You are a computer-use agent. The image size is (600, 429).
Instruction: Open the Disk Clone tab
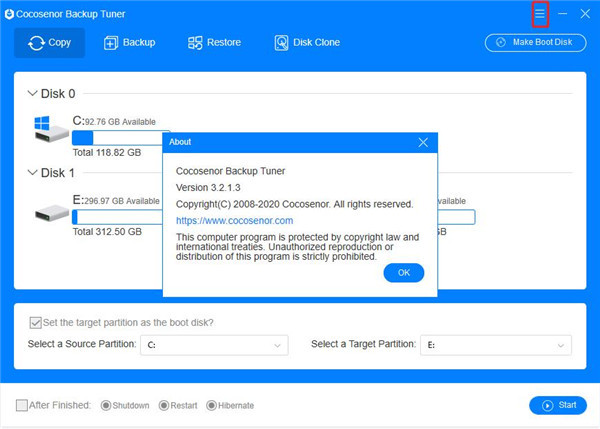coord(307,42)
